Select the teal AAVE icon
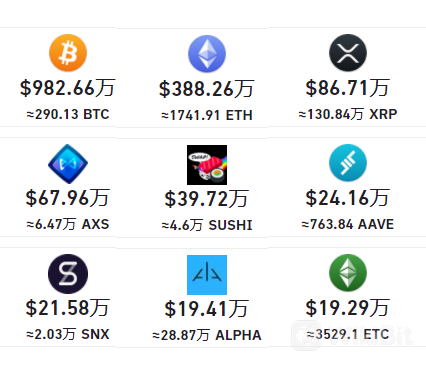426x366 pixels. (348, 163)
